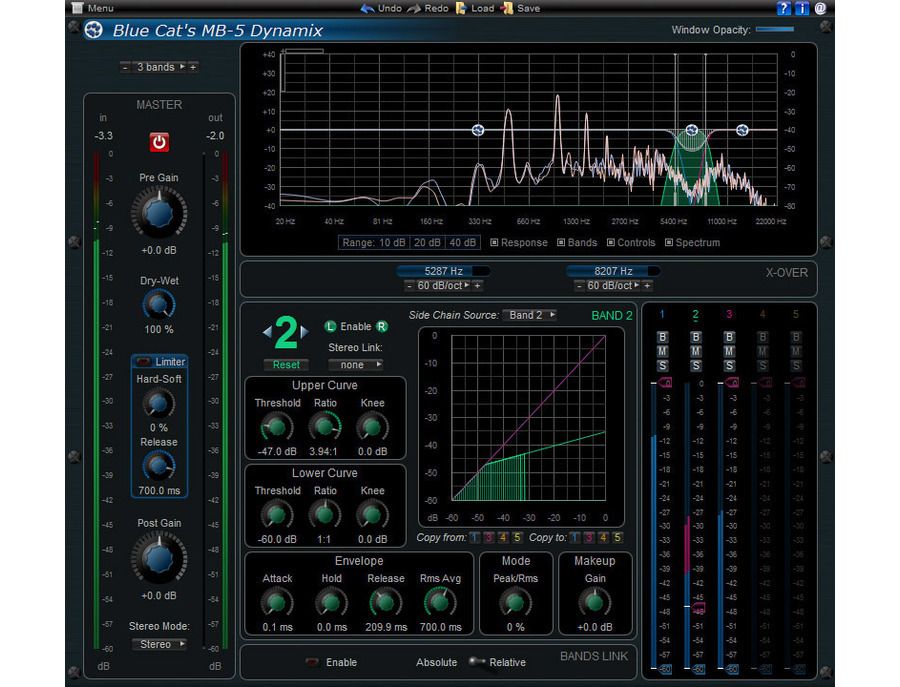
Task: Click the Peak/Rms mode knob
Action: coord(515,603)
